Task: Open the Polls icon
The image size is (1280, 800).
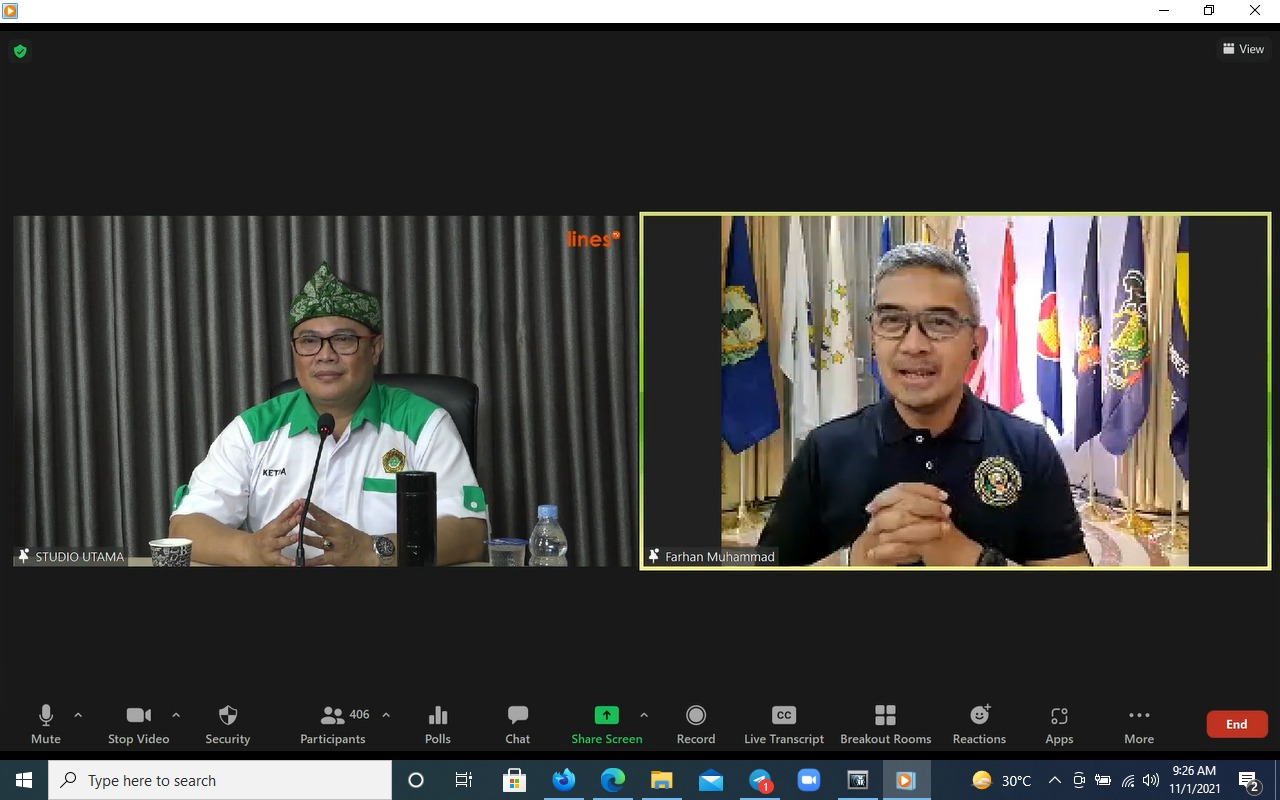Action: pyautogui.click(x=438, y=725)
